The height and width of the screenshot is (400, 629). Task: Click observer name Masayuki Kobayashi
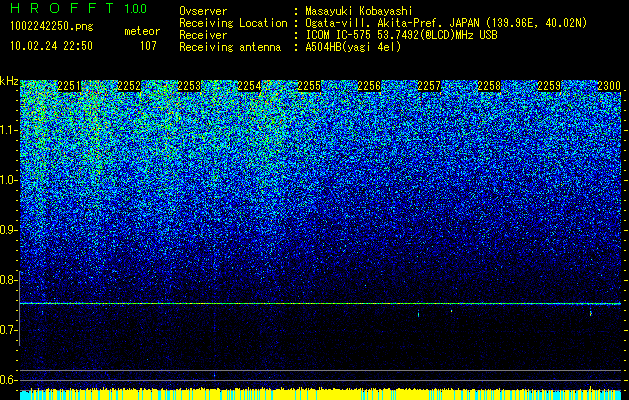pos(359,11)
